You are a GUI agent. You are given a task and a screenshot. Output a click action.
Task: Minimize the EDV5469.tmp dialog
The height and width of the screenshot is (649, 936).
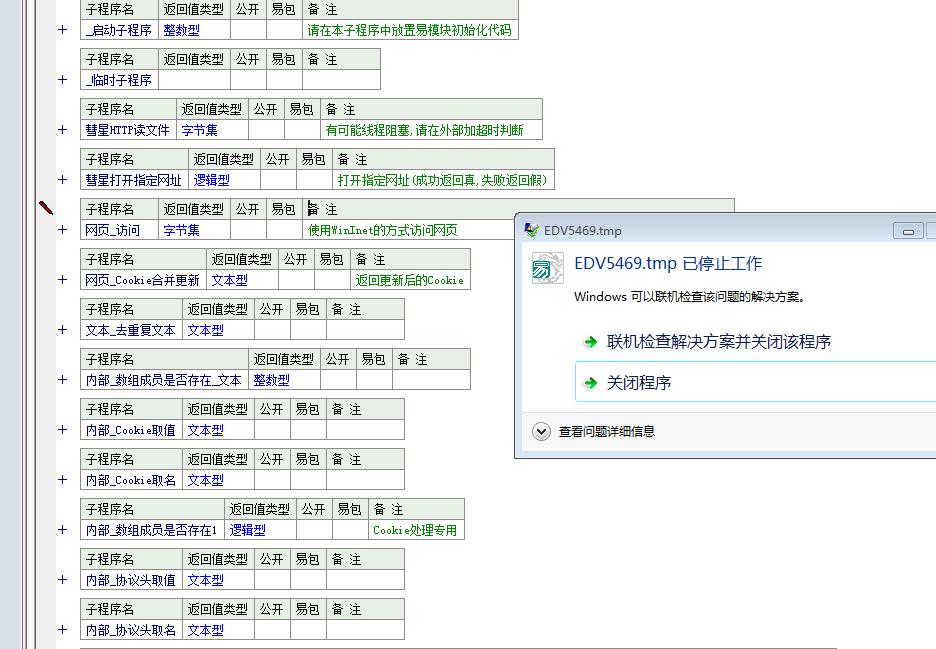[908, 231]
